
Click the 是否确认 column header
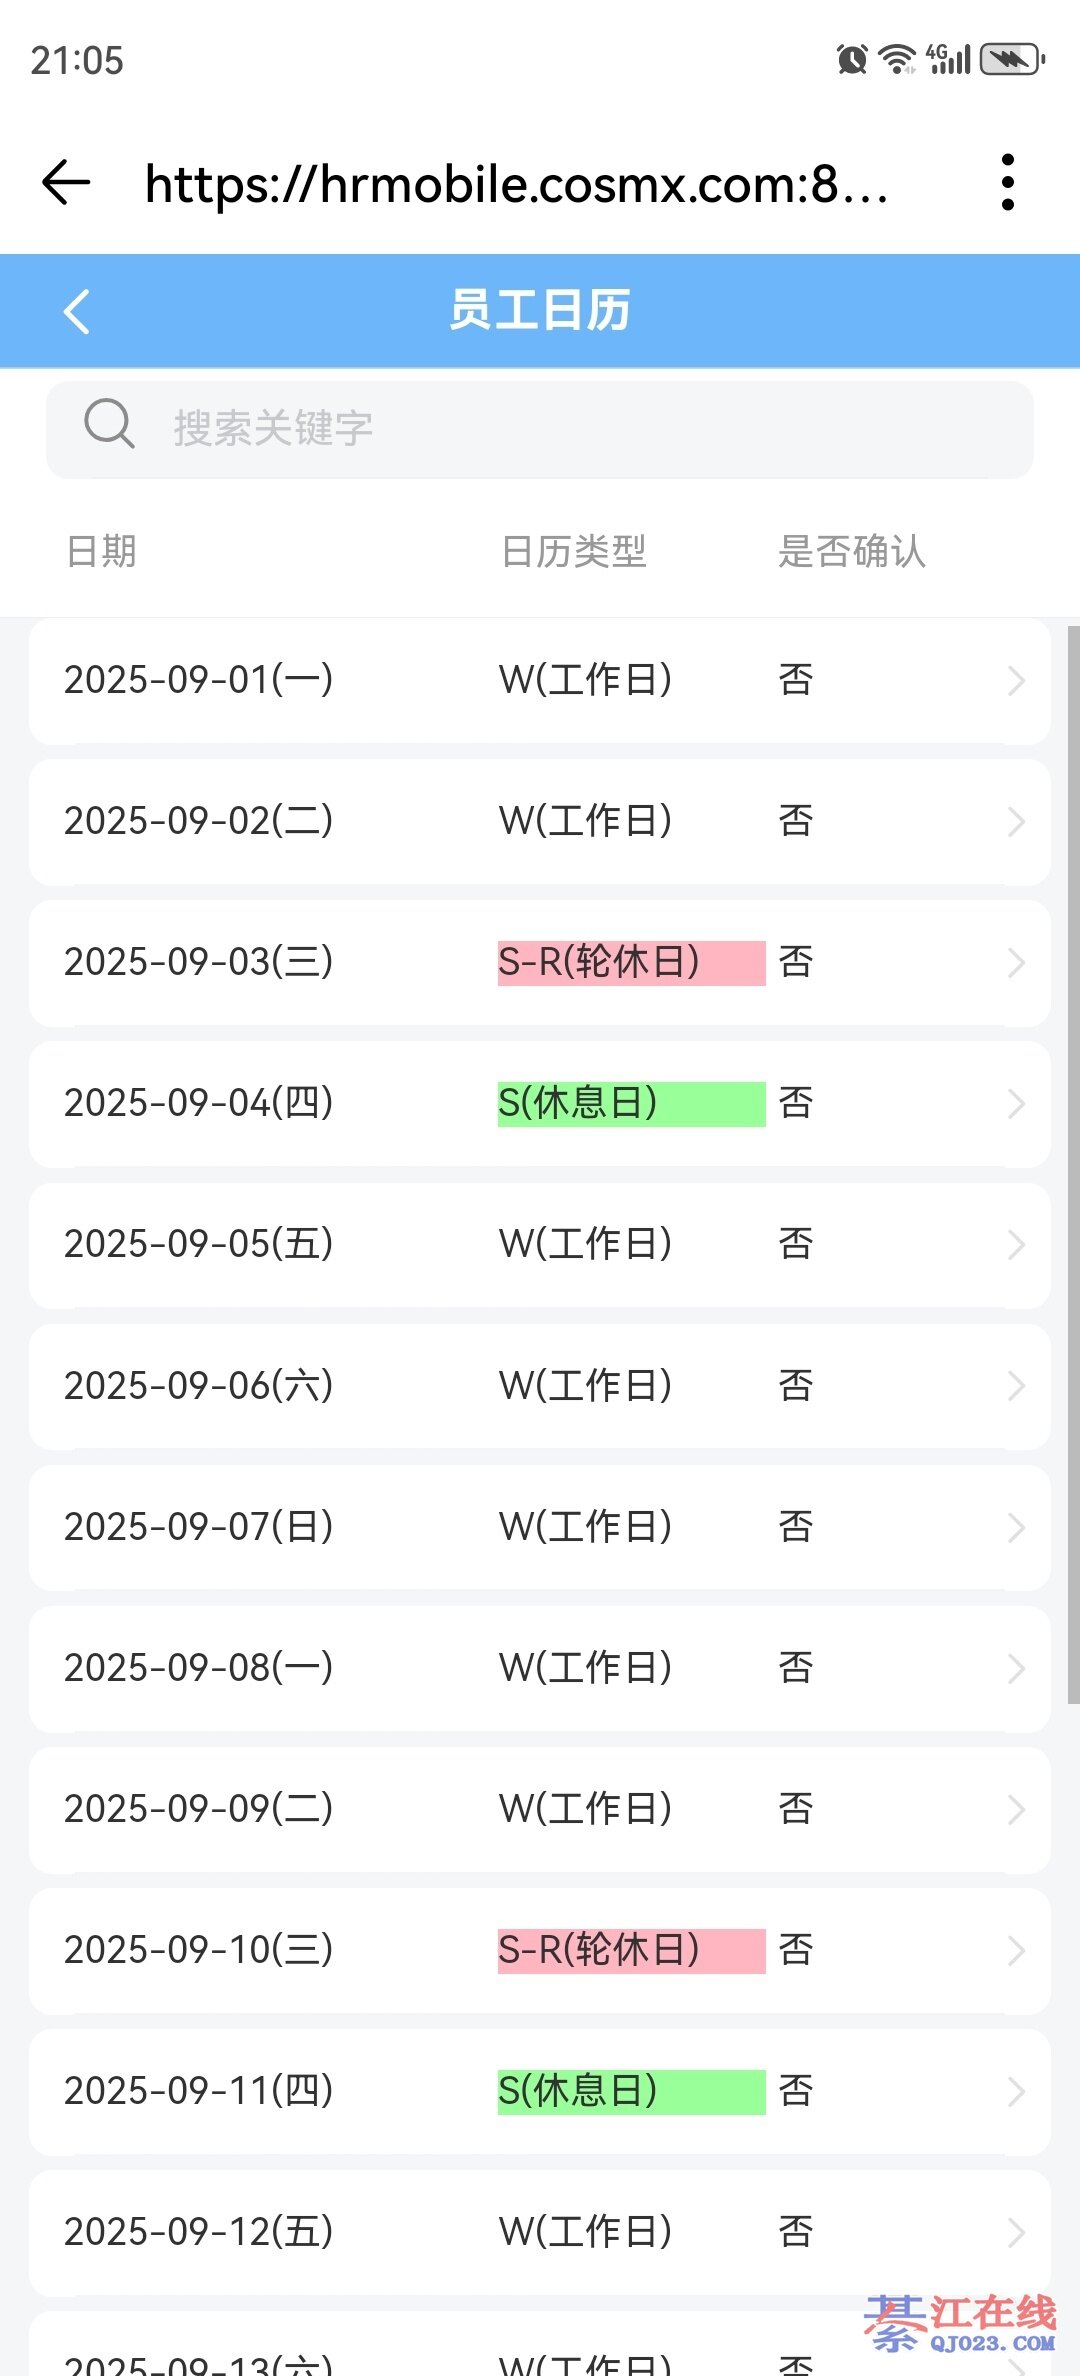(x=852, y=551)
